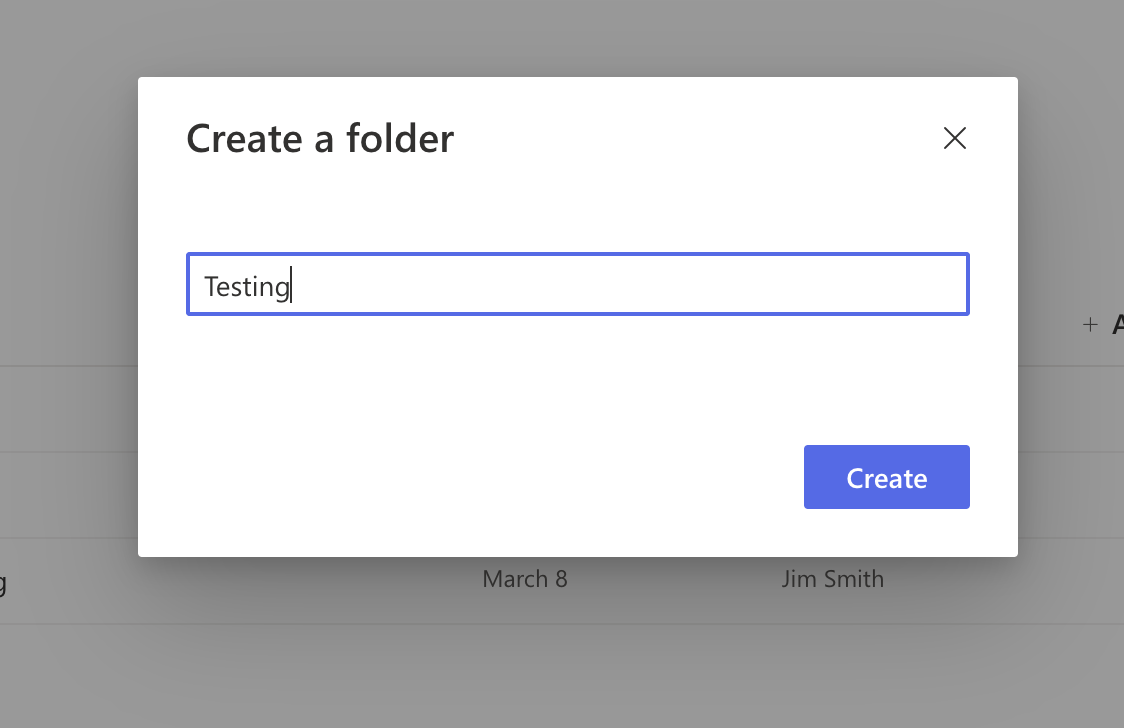This screenshot has height=728, width=1124.
Task: Select the X close glyph in the dialog corner
Action: tap(955, 138)
